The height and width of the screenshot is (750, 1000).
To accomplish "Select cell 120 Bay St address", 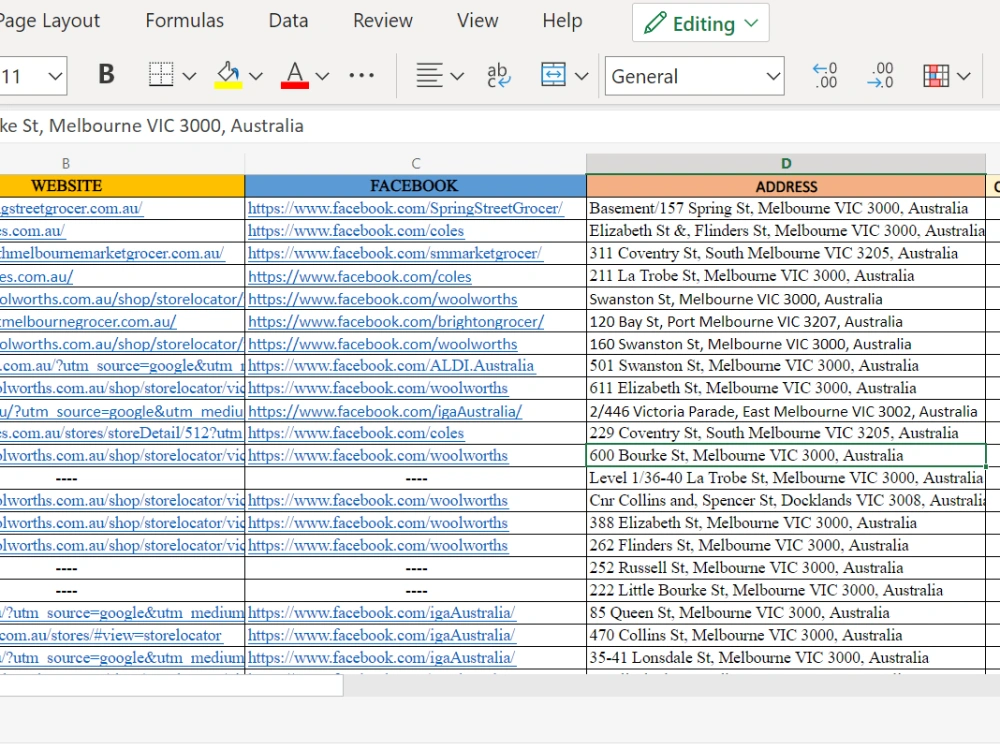I will click(786, 321).
